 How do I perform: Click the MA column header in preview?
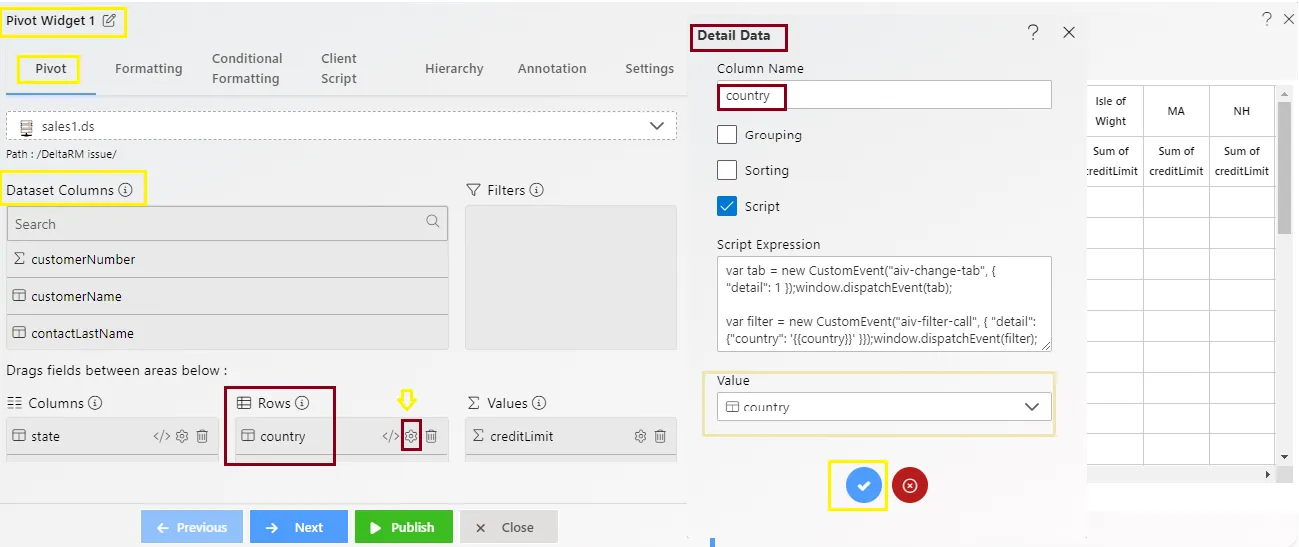click(x=1176, y=111)
